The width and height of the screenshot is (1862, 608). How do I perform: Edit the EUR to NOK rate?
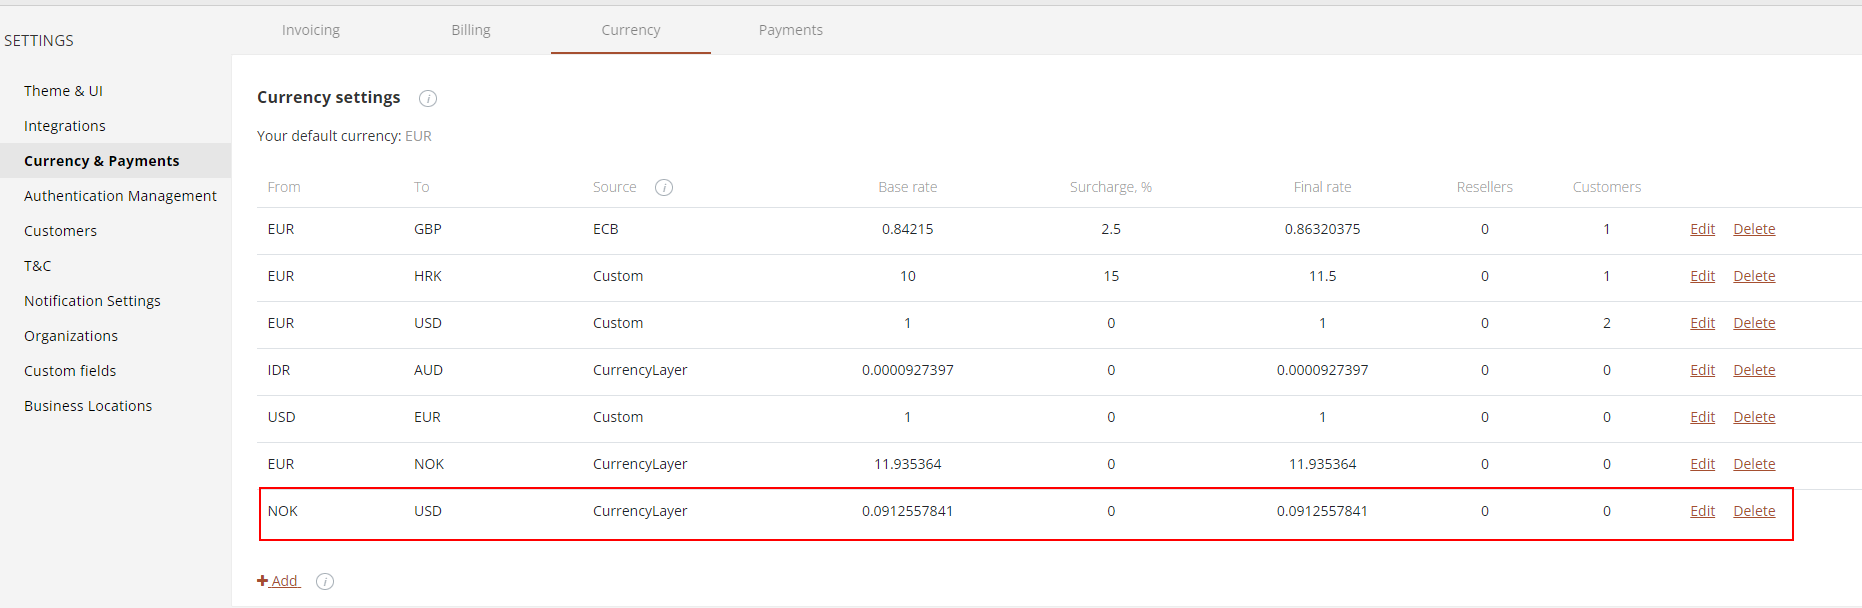[1702, 464]
